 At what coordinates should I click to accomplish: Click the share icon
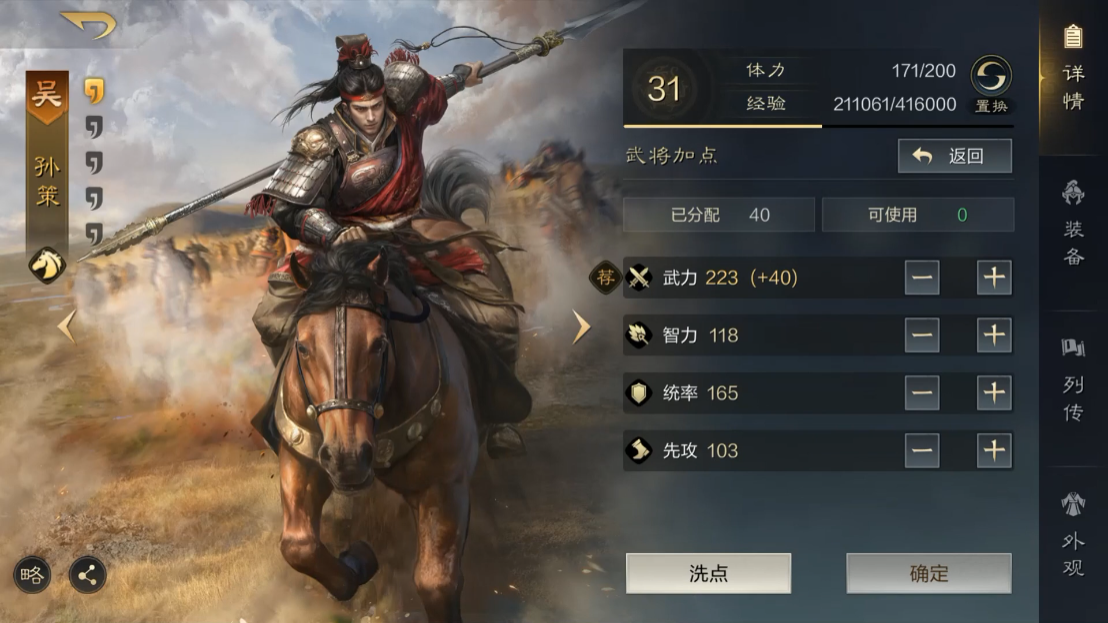(88, 575)
